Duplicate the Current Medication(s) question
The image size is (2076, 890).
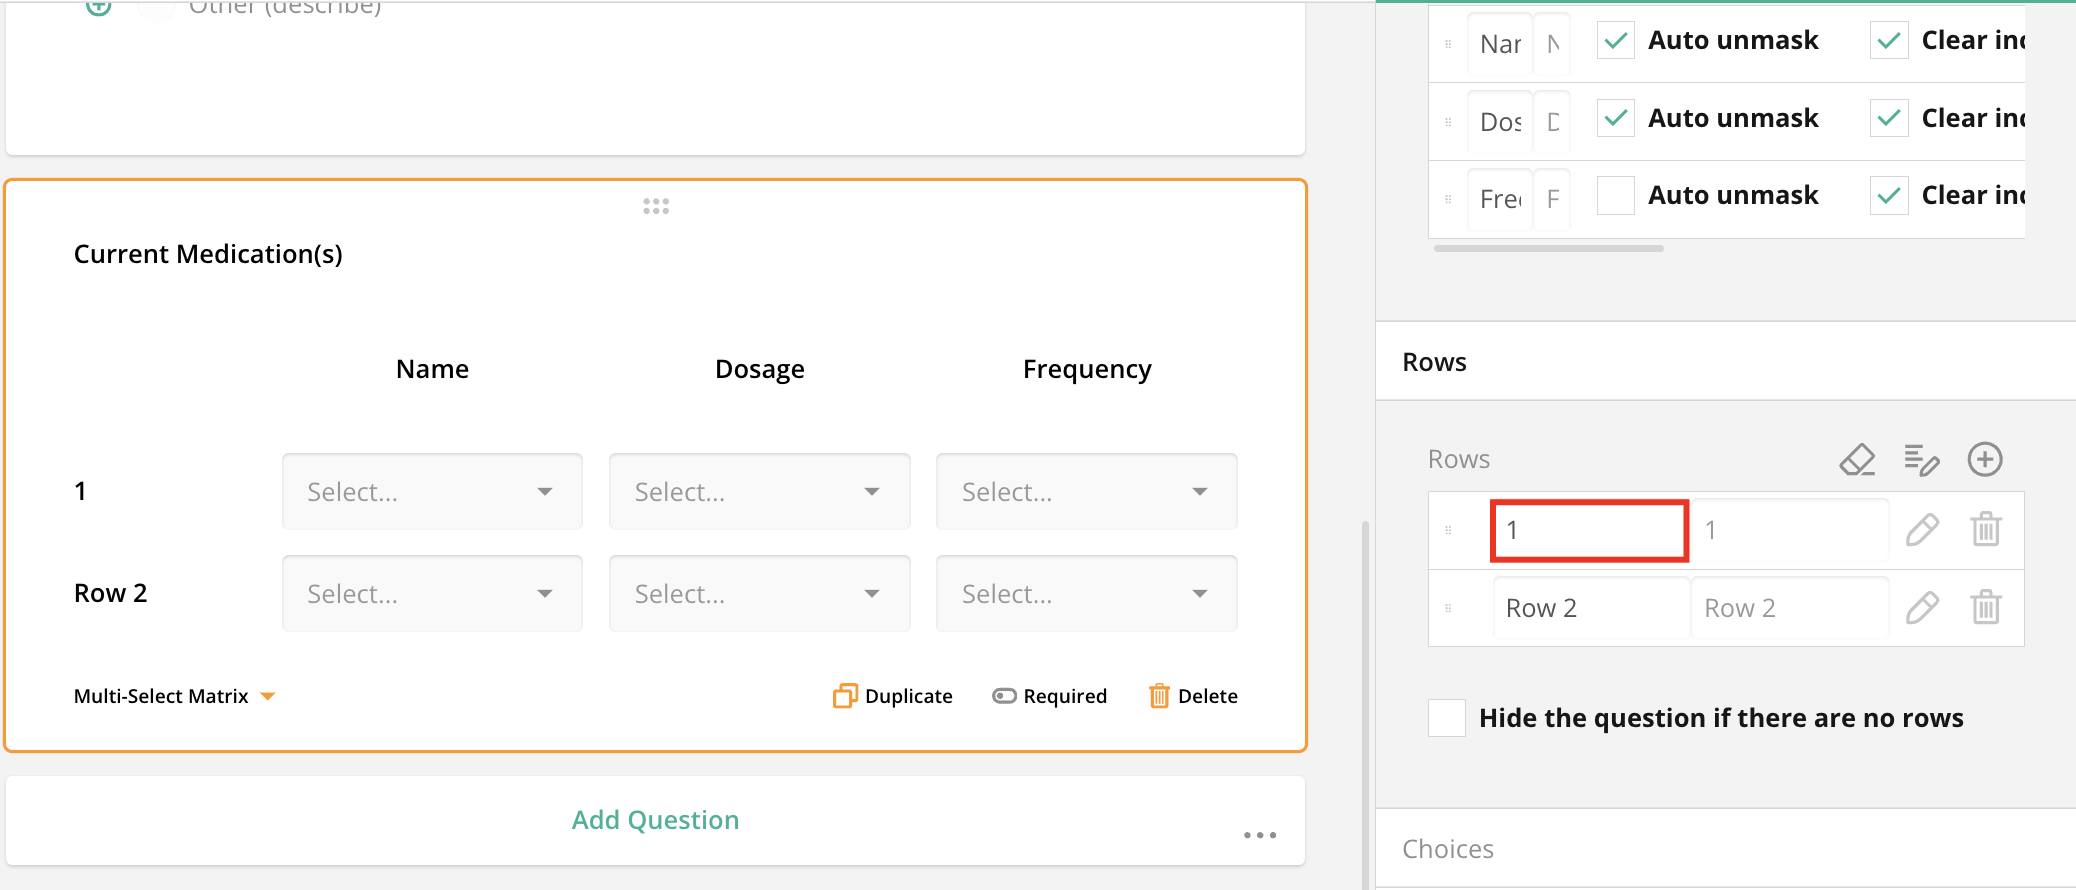pyautogui.click(x=893, y=696)
